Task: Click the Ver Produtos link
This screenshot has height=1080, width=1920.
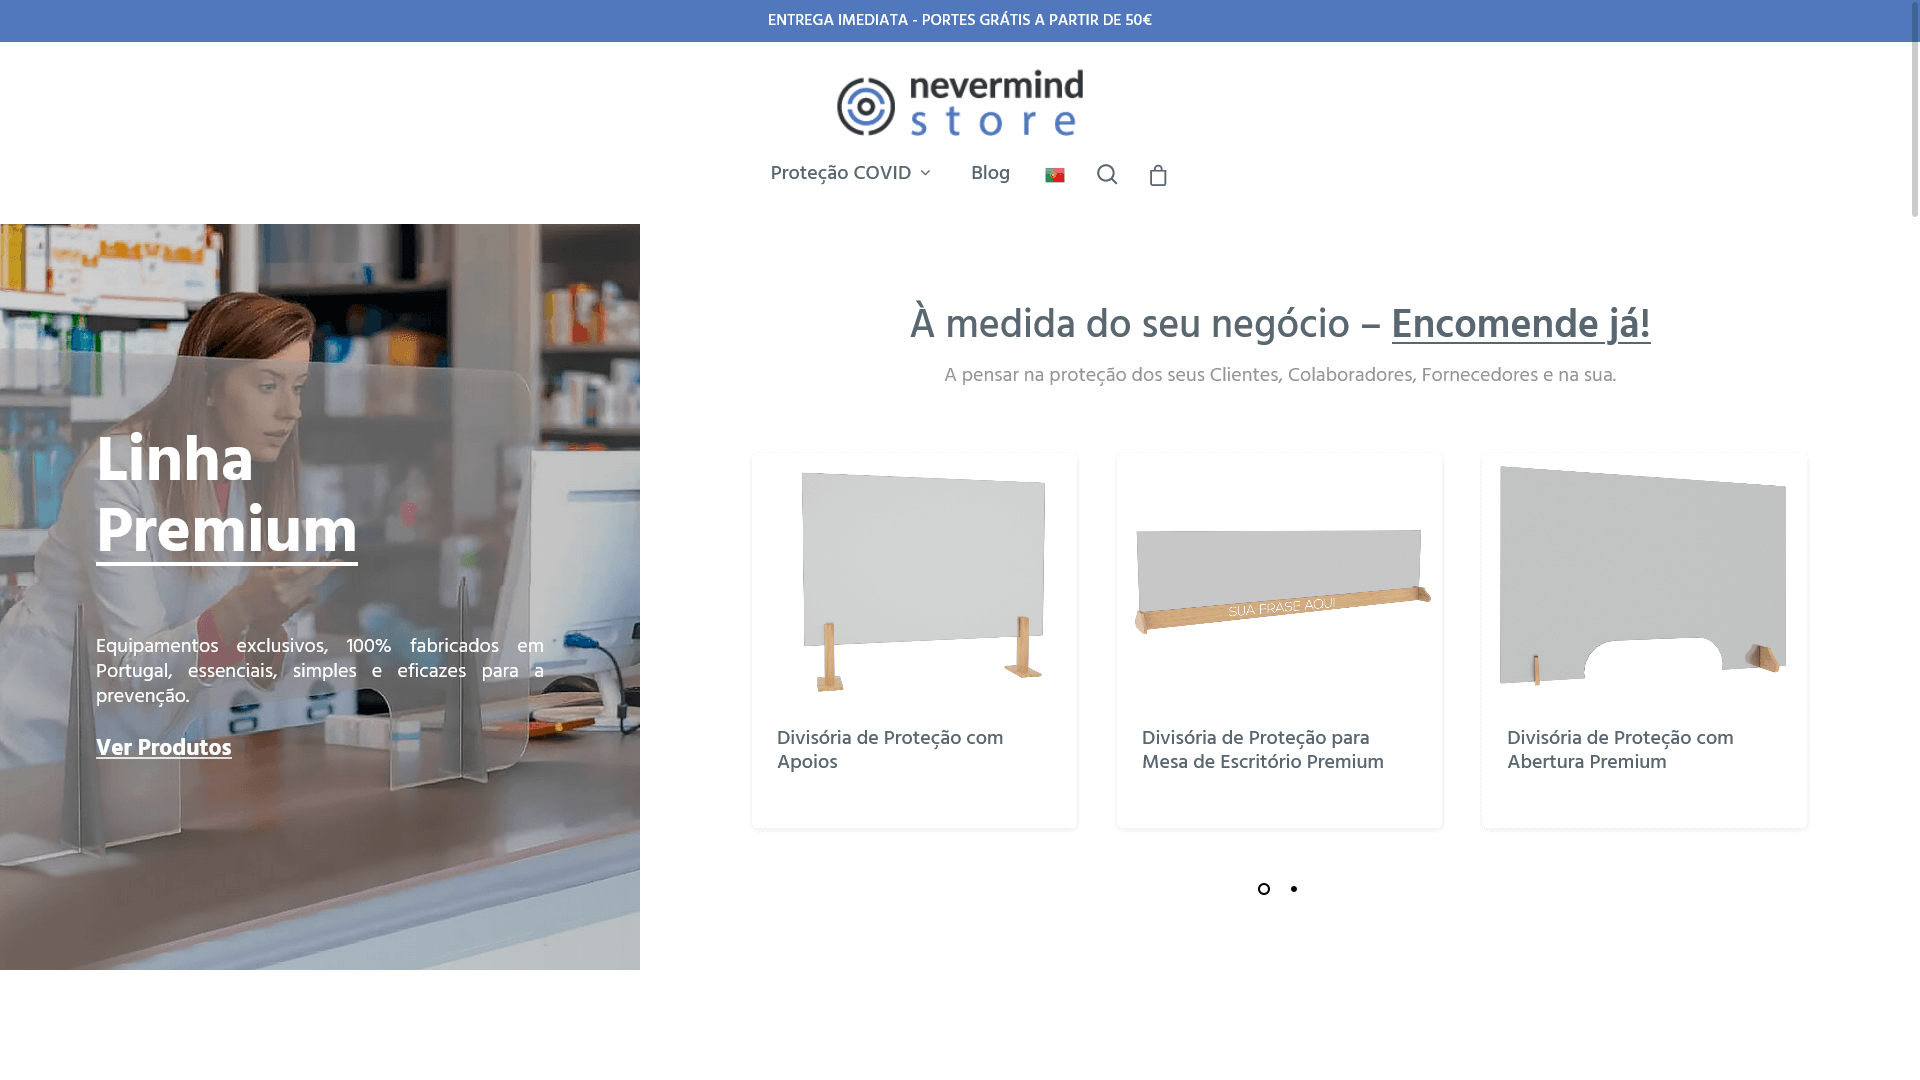Action: pos(163,748)
